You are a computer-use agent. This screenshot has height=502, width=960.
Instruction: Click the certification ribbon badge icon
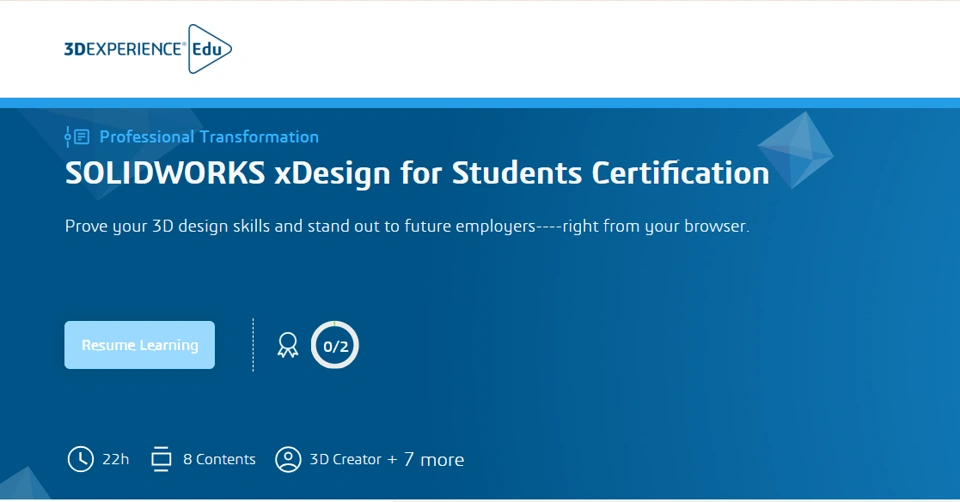coord(287,345)
